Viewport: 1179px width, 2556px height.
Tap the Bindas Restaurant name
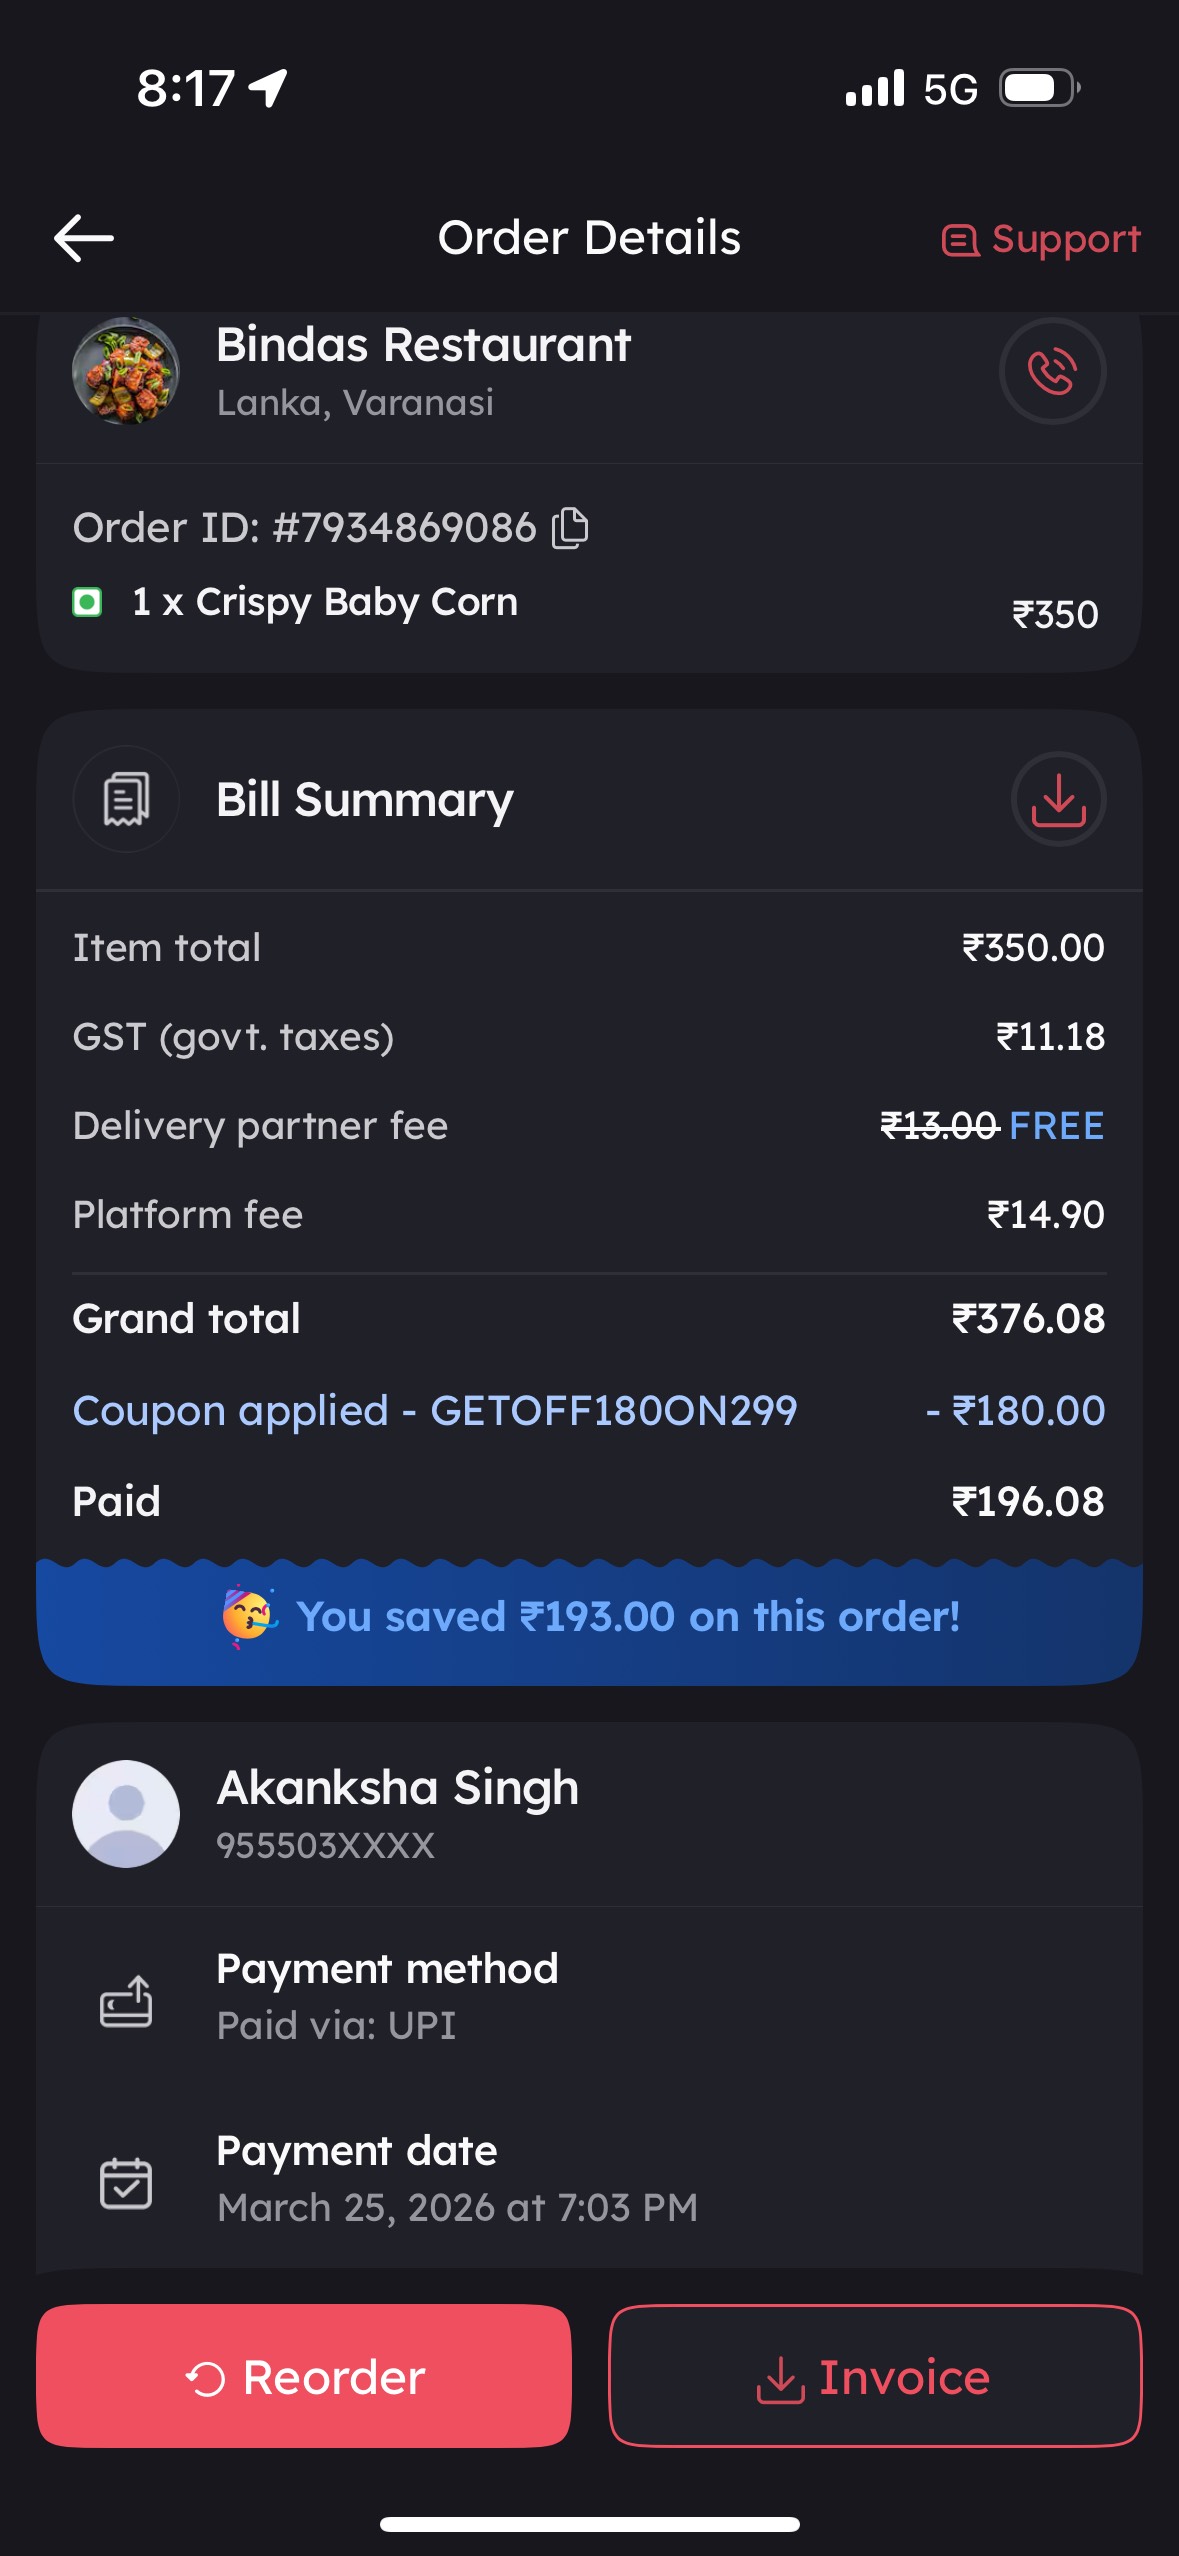(x=424, y=345)
